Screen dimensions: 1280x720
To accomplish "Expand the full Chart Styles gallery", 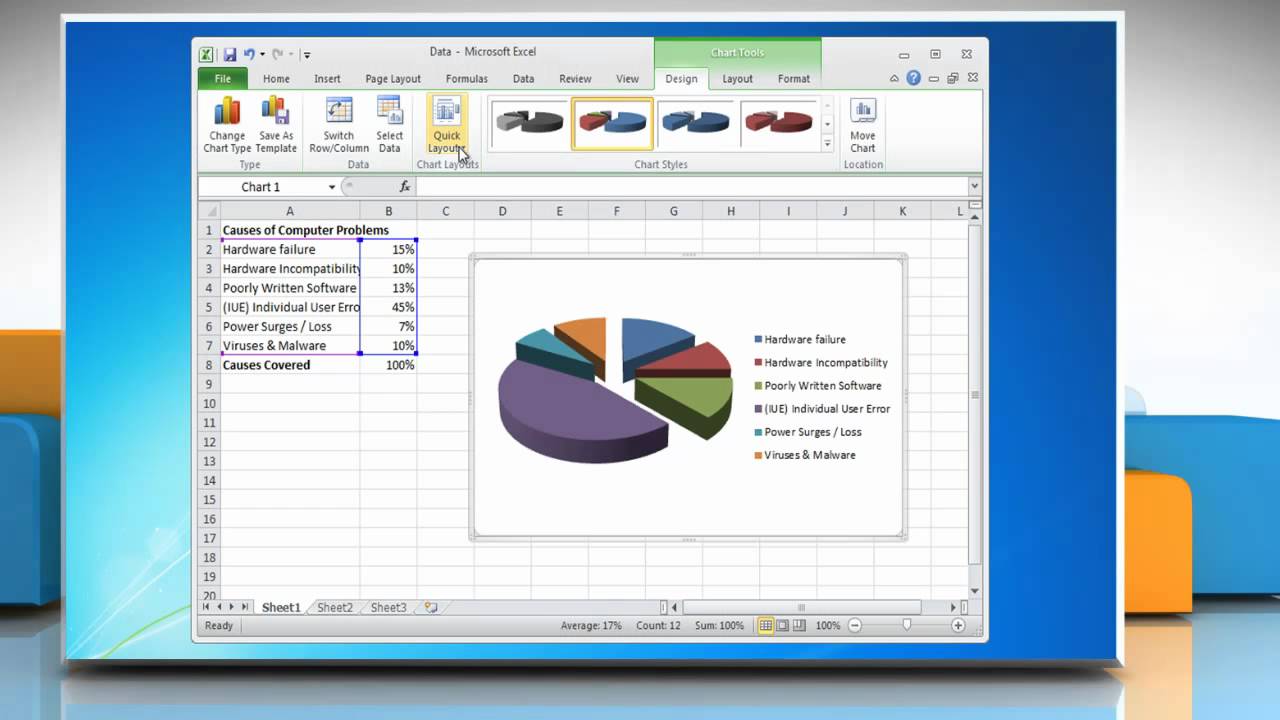I will pos(827,143).
